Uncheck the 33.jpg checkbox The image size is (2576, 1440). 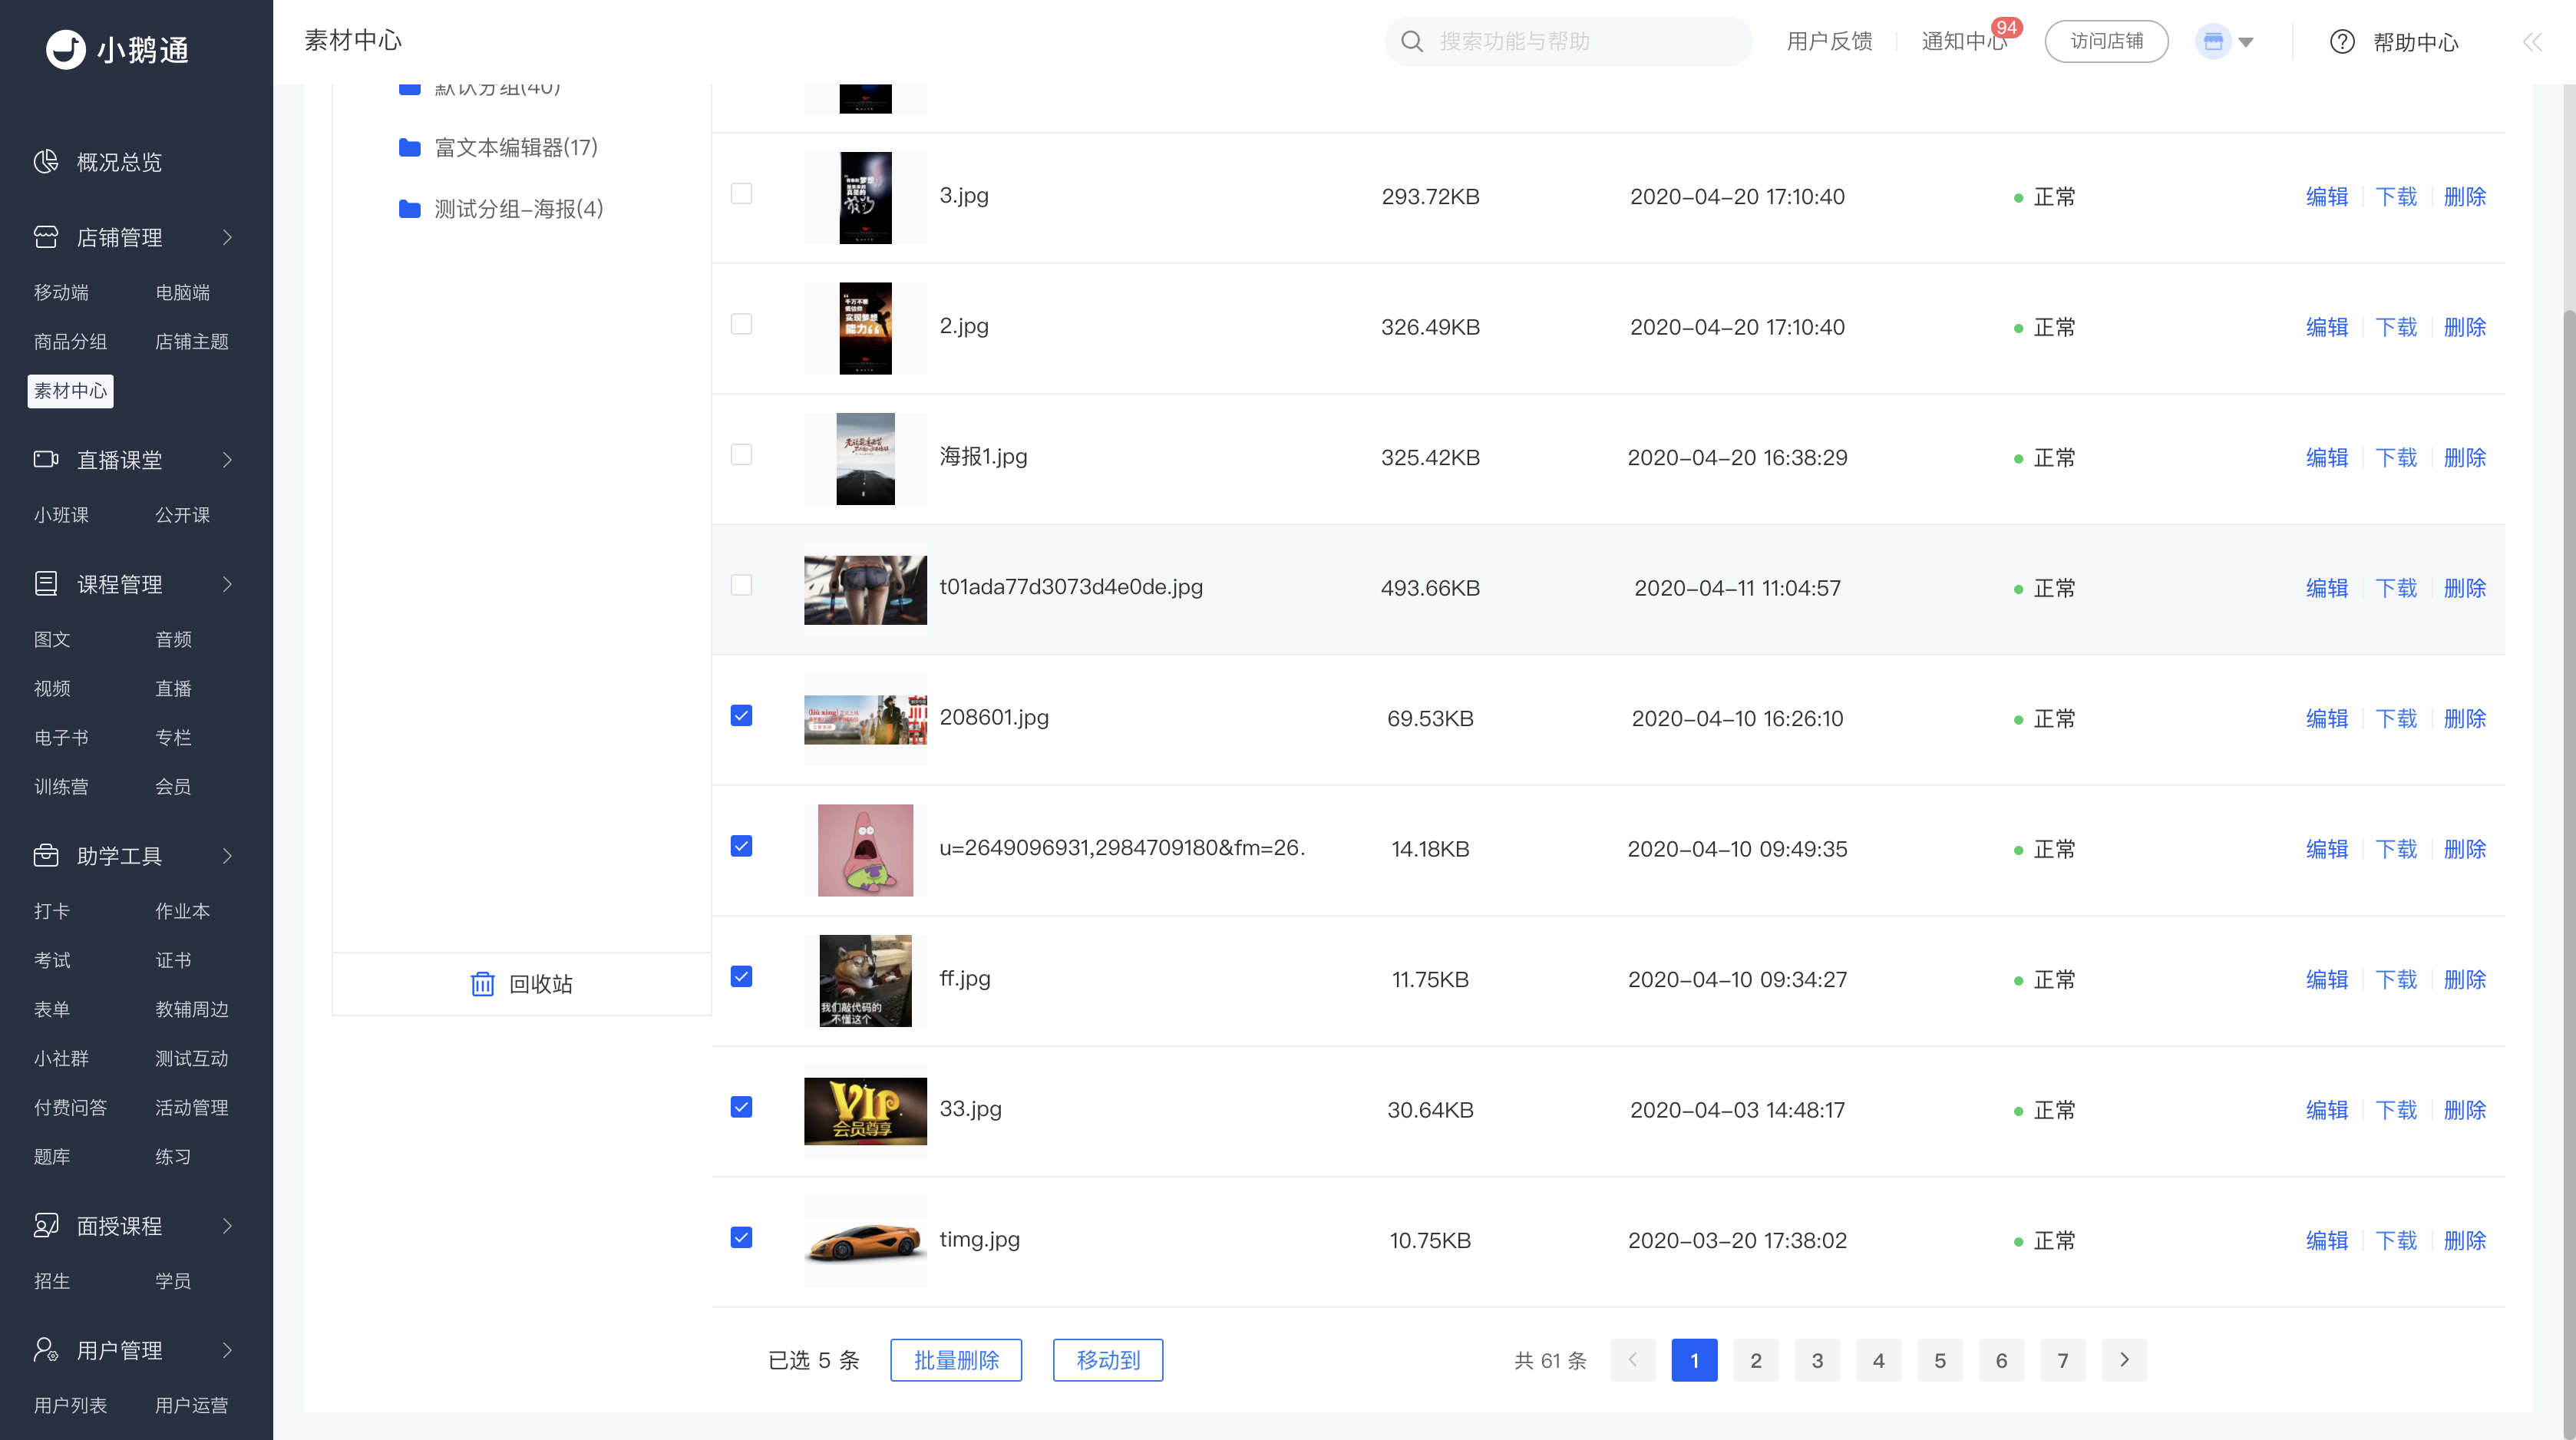(741, 1107)
